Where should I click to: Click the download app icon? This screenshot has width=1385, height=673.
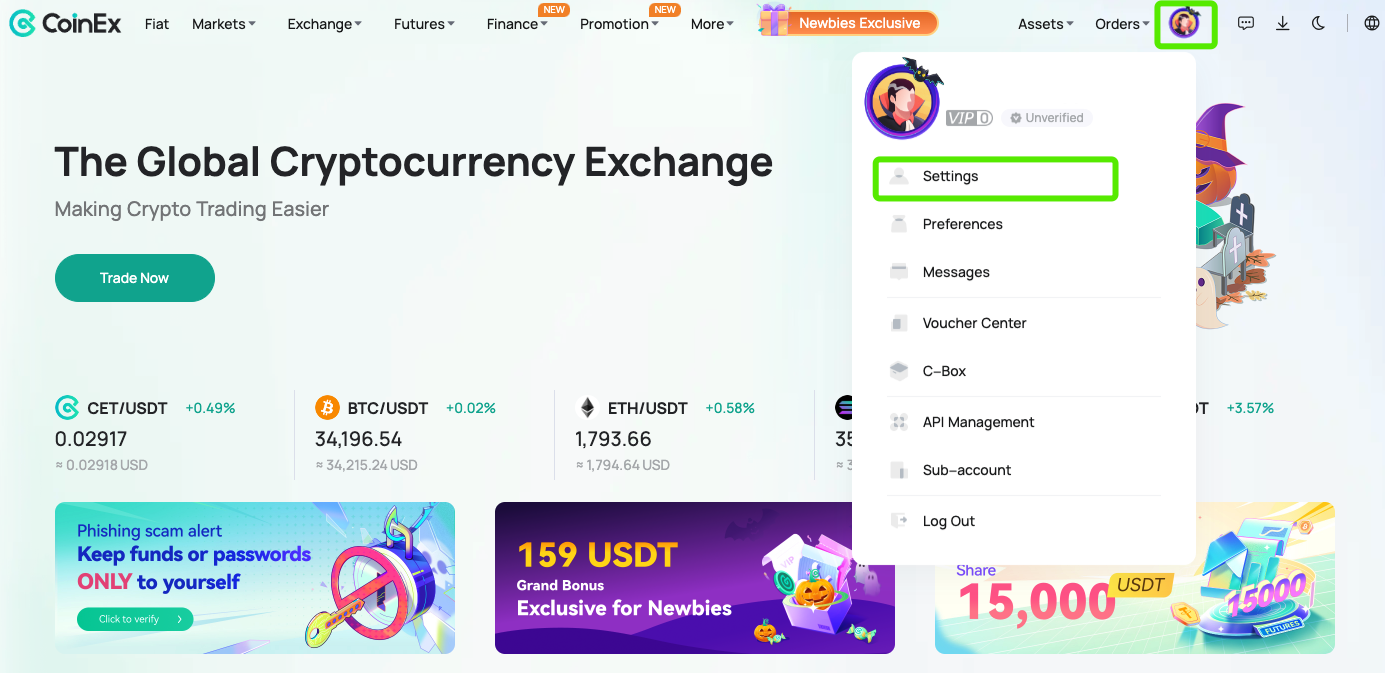coord(1283,24)
